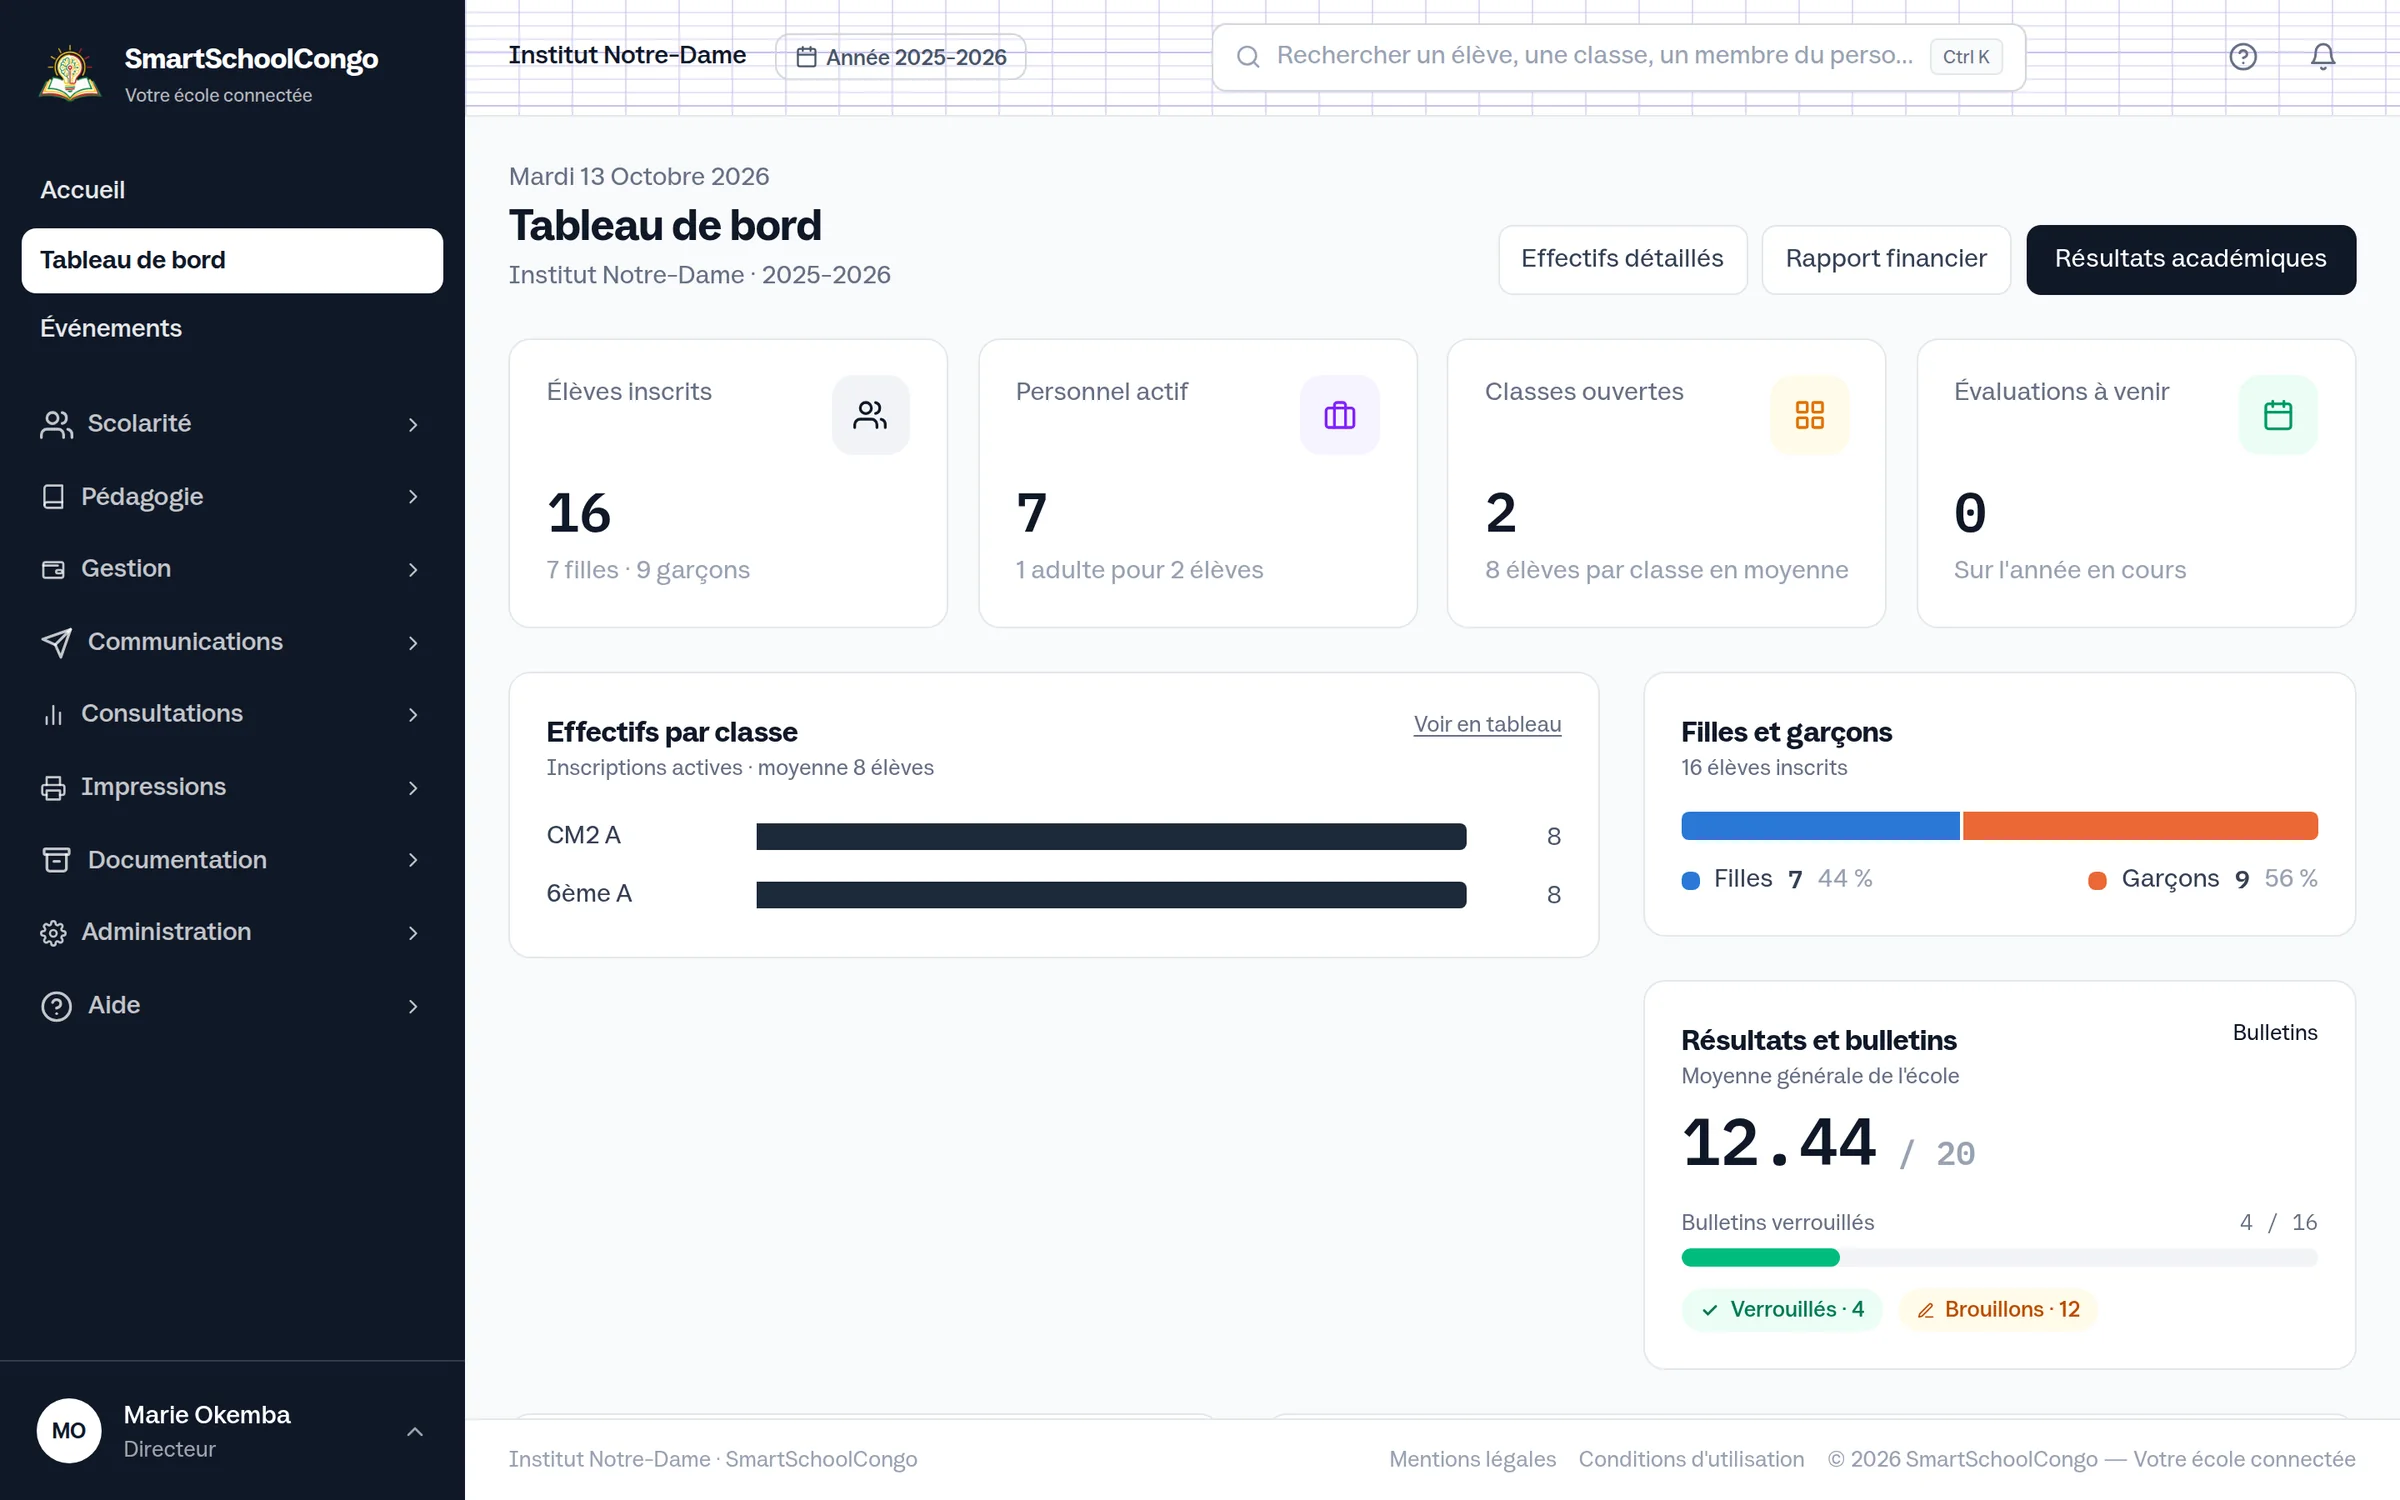Expand the Pédagogie menu chevron
The height and width of the screenshot is (1500, 2400).
click(x=413, y=497)
